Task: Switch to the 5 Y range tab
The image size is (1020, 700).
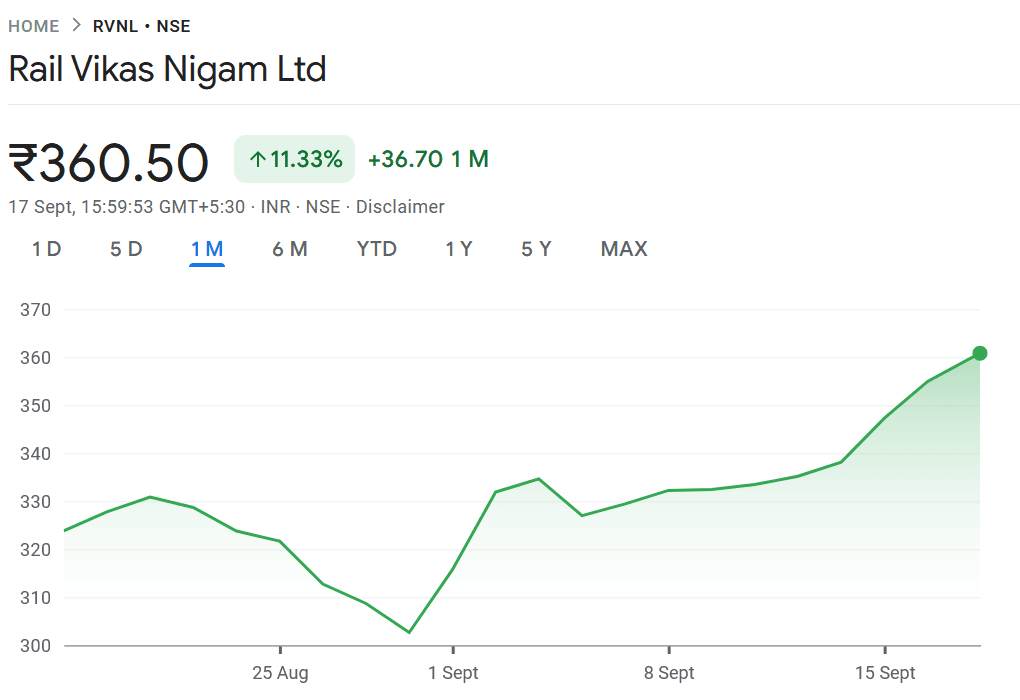Action: [x=536, y=249]
